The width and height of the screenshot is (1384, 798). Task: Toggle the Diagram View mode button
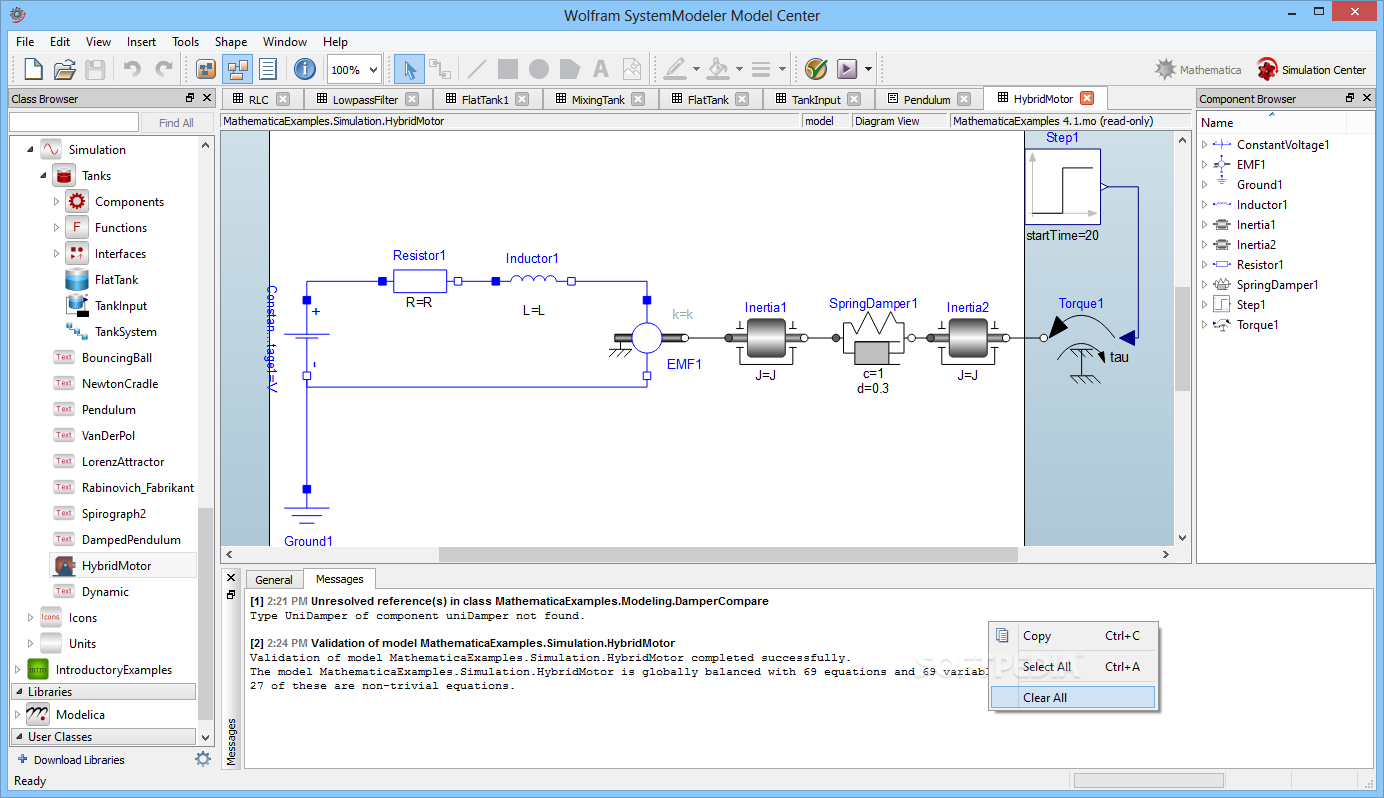tap(237, 70)
